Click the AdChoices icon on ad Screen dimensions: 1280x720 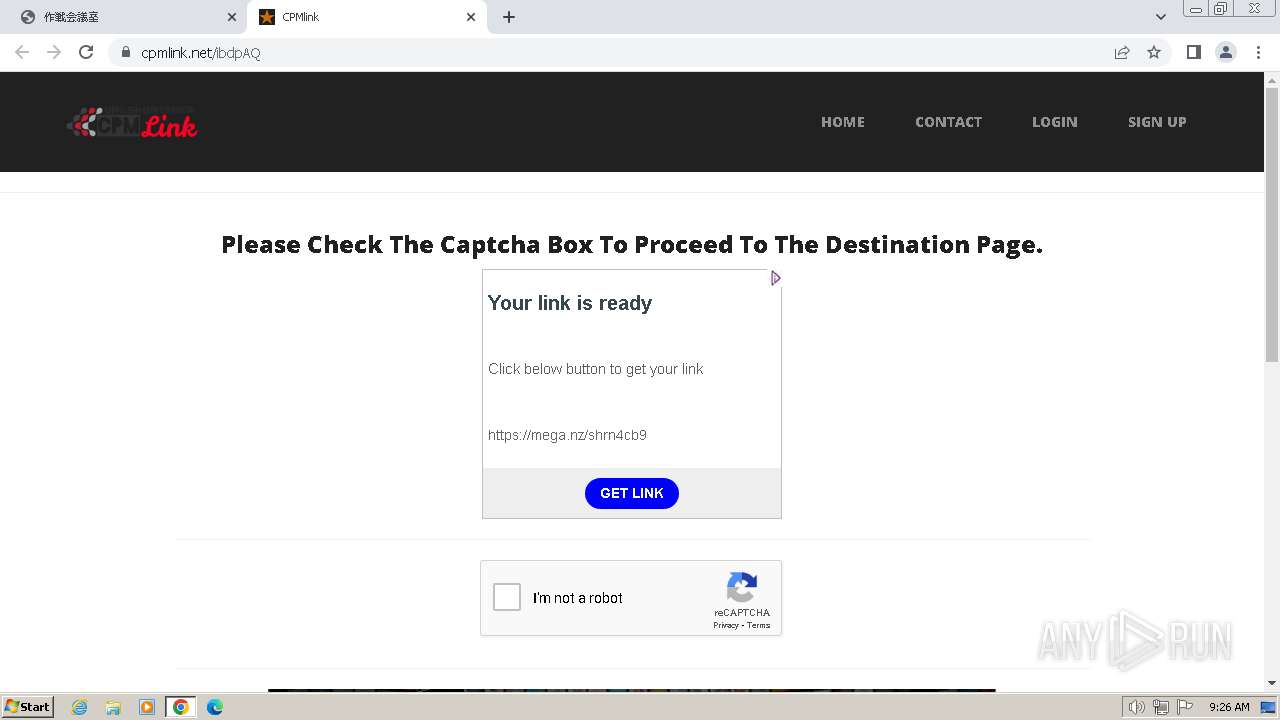(x=775, y=278)
